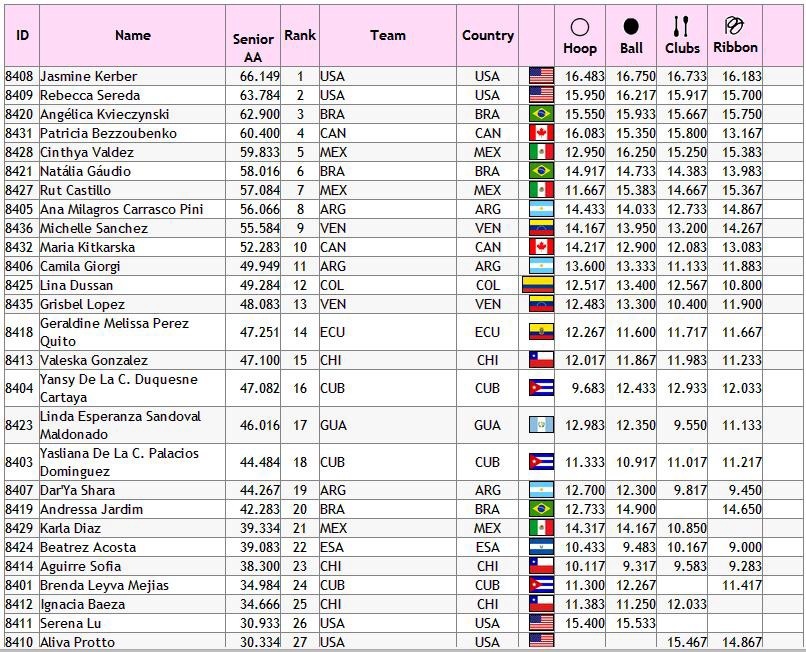This screenshot has width=806, height=652.
Task: Click the Canadian flag beside Patricia Bezzoubenko
Action: [541, 133]
